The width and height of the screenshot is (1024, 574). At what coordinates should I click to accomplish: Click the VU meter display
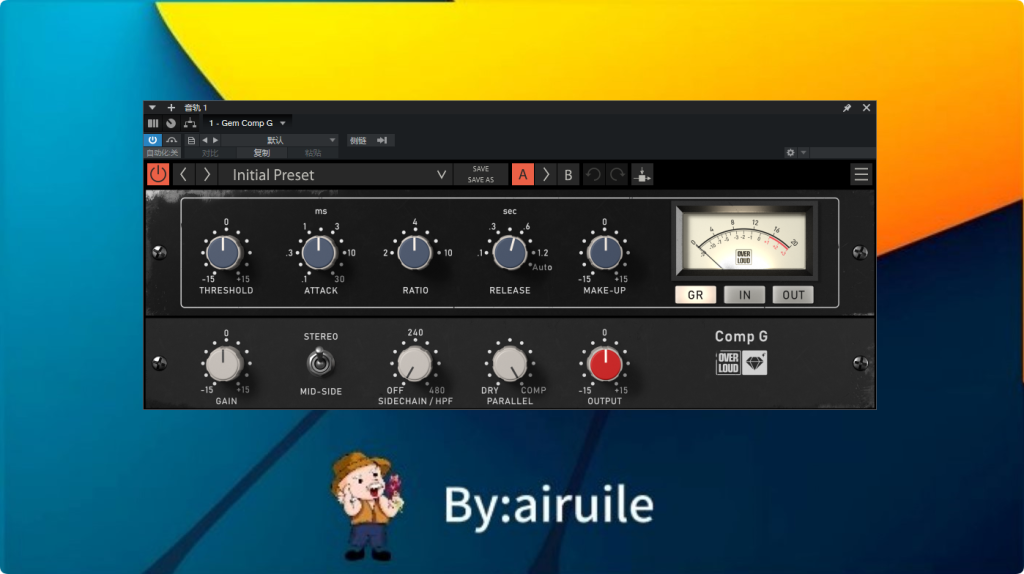744,240
